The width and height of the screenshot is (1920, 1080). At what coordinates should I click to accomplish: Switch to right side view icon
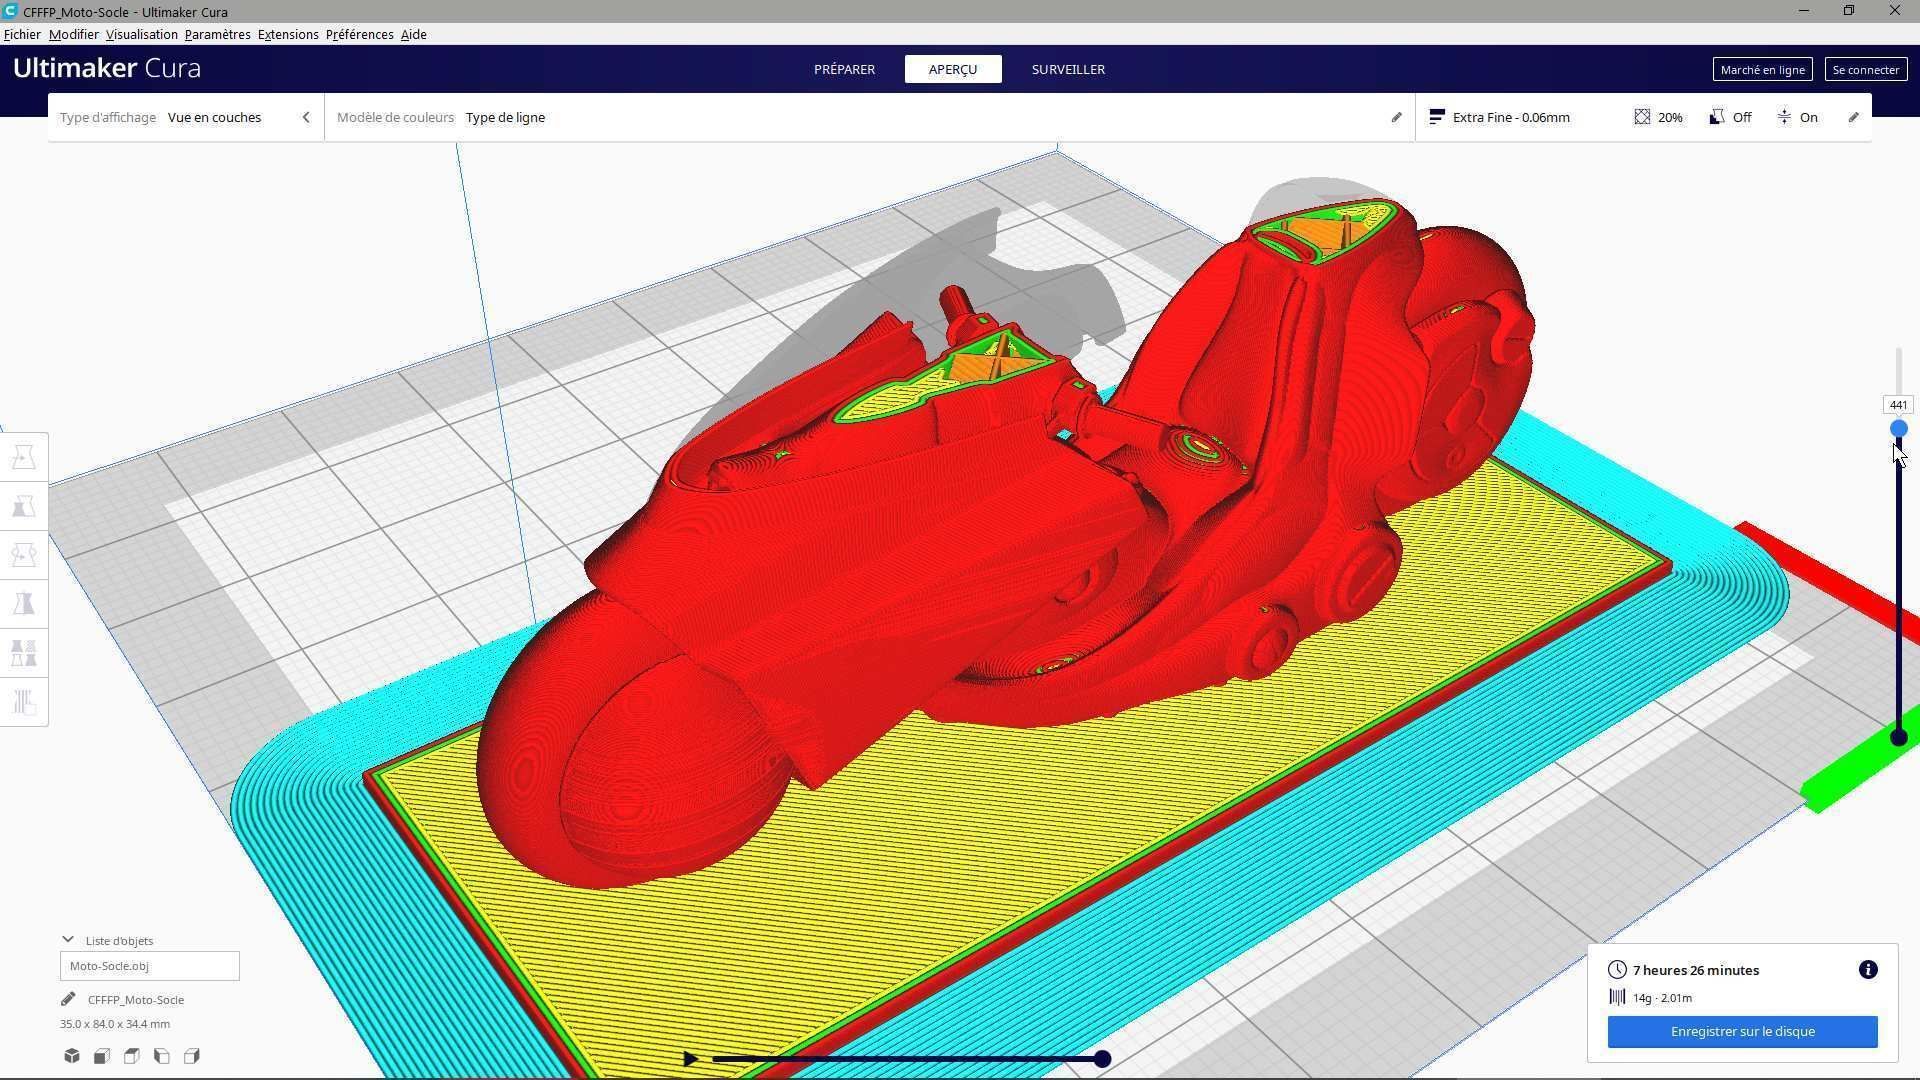[x=192, y=1056]
